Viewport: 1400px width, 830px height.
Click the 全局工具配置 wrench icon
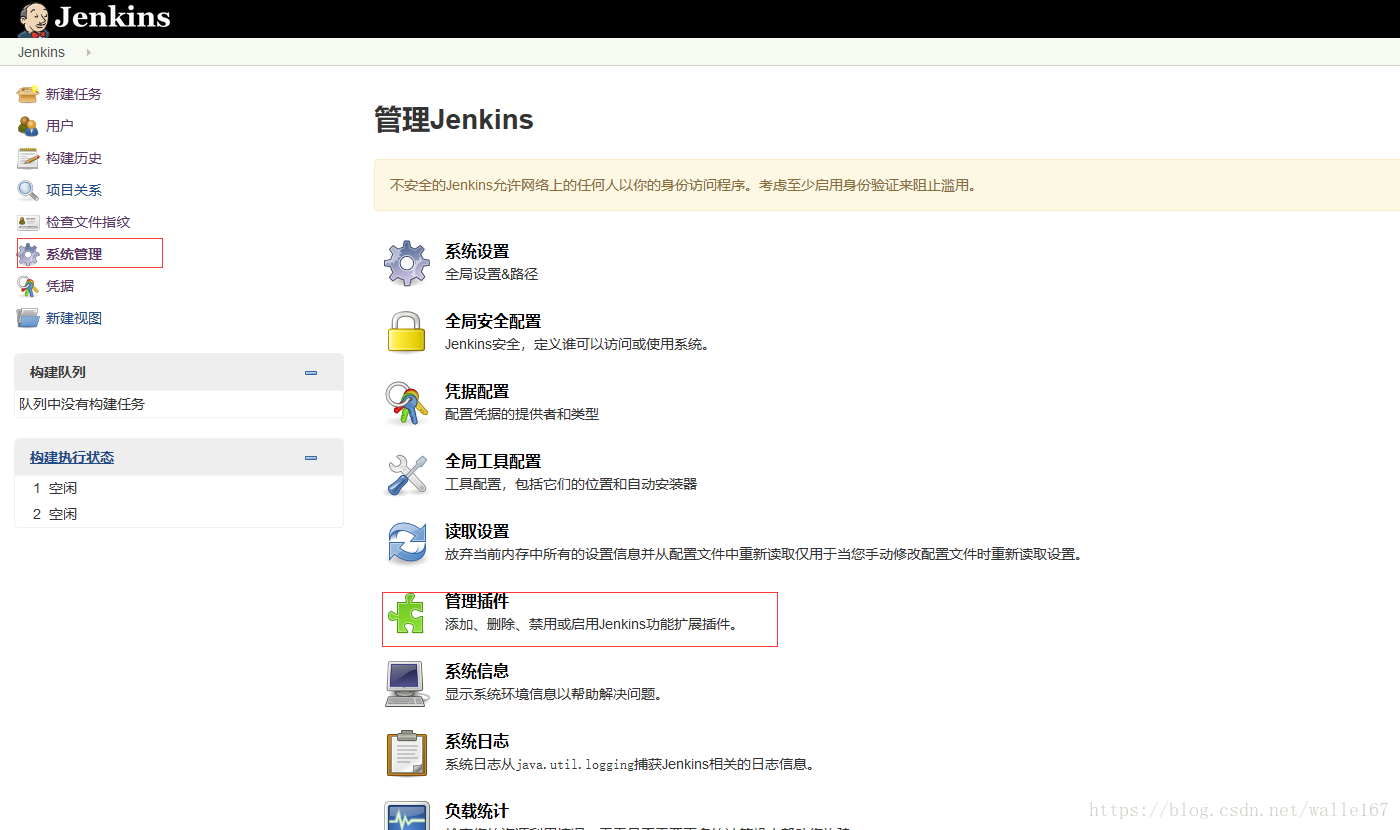407,473
